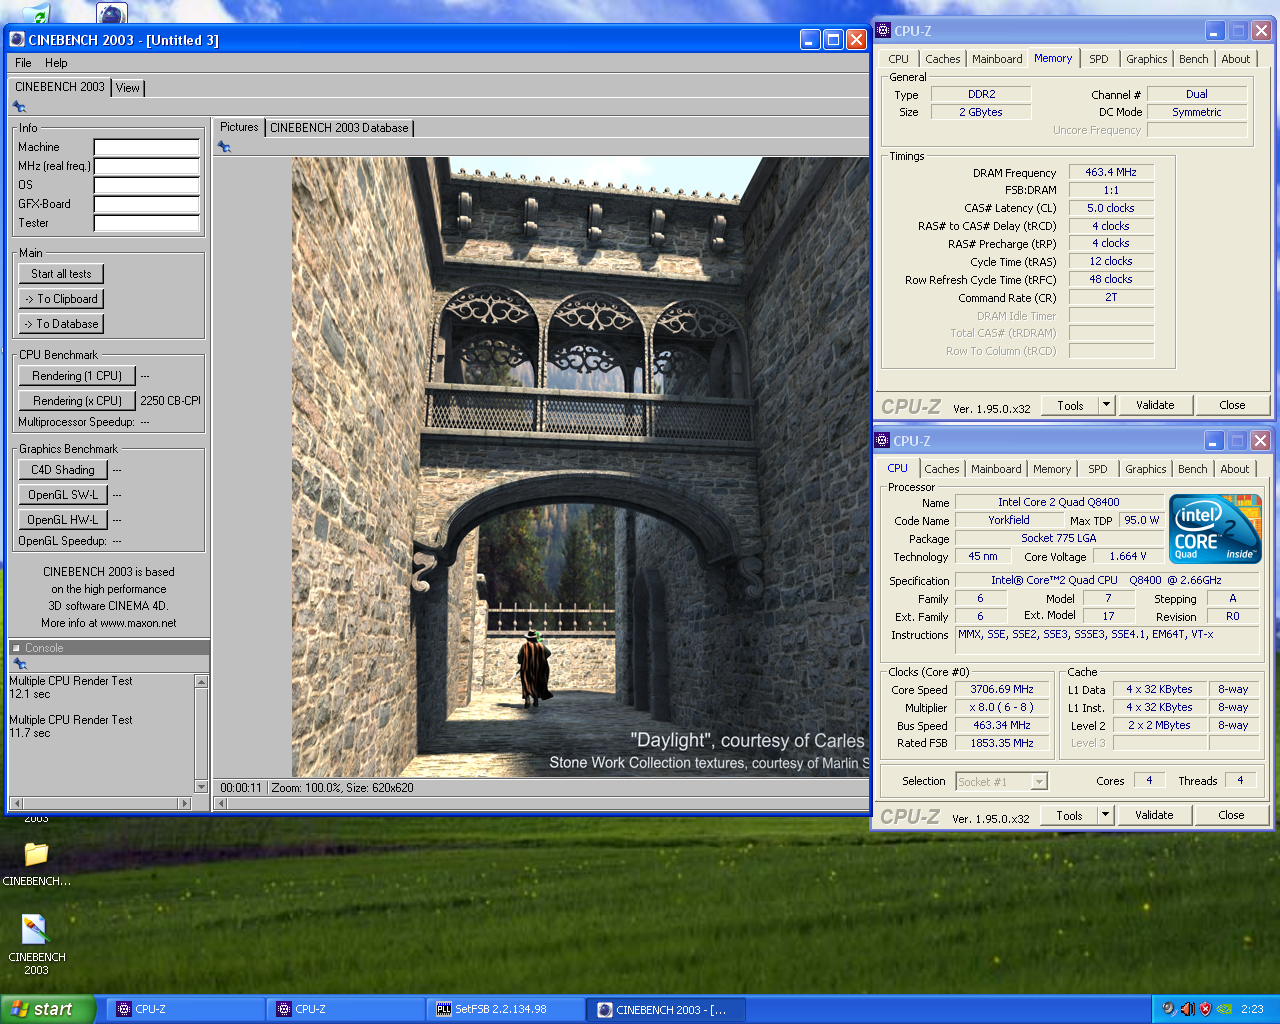Image resolution: width=1280 pixels, height=1024 pixels.
Task: Click the To Database button
Action: 61,324
